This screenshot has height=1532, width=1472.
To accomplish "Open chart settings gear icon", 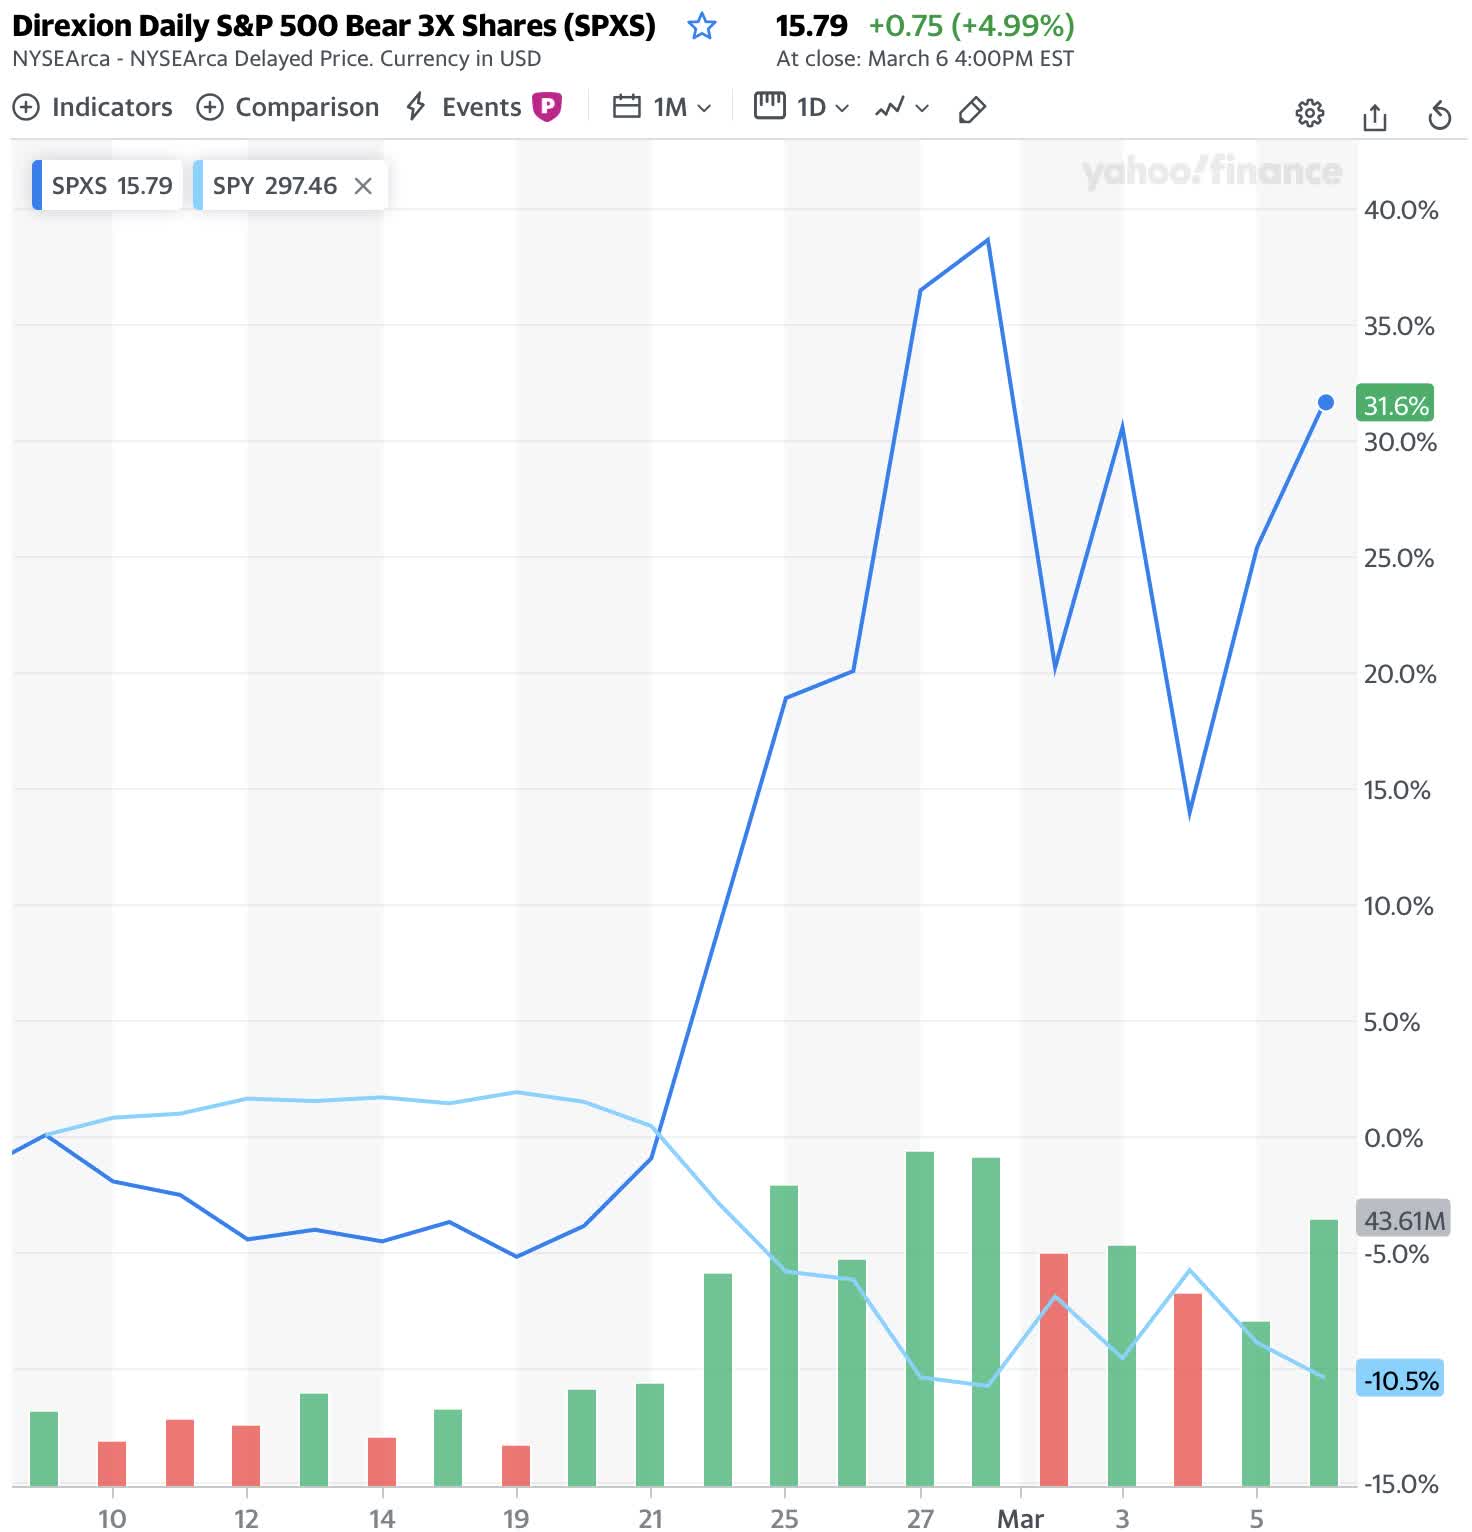I will tap(1309, 113).
